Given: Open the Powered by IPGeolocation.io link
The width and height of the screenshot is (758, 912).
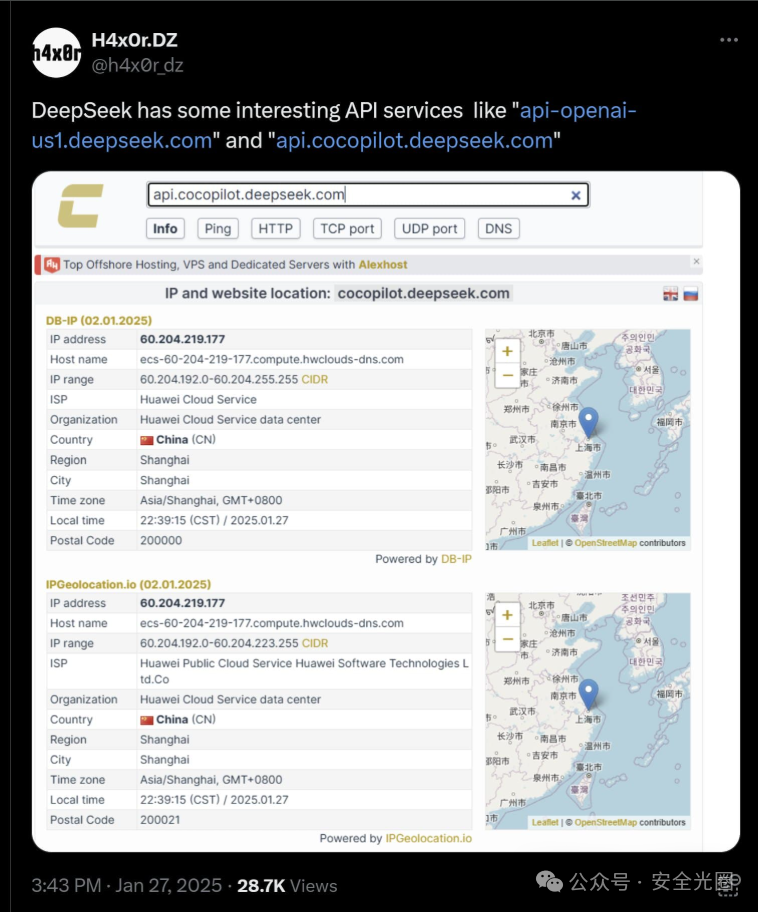Looking at the screenshot, I should (429, 838).
